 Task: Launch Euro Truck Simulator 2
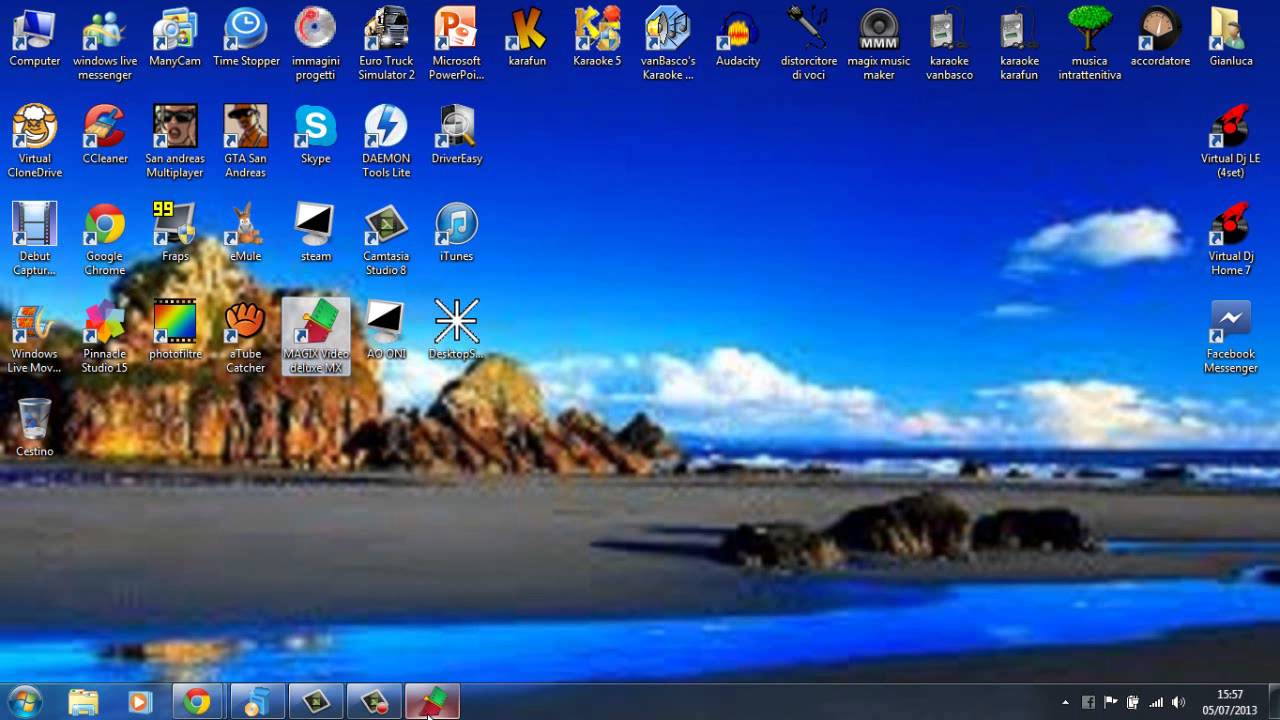[386, 45]
